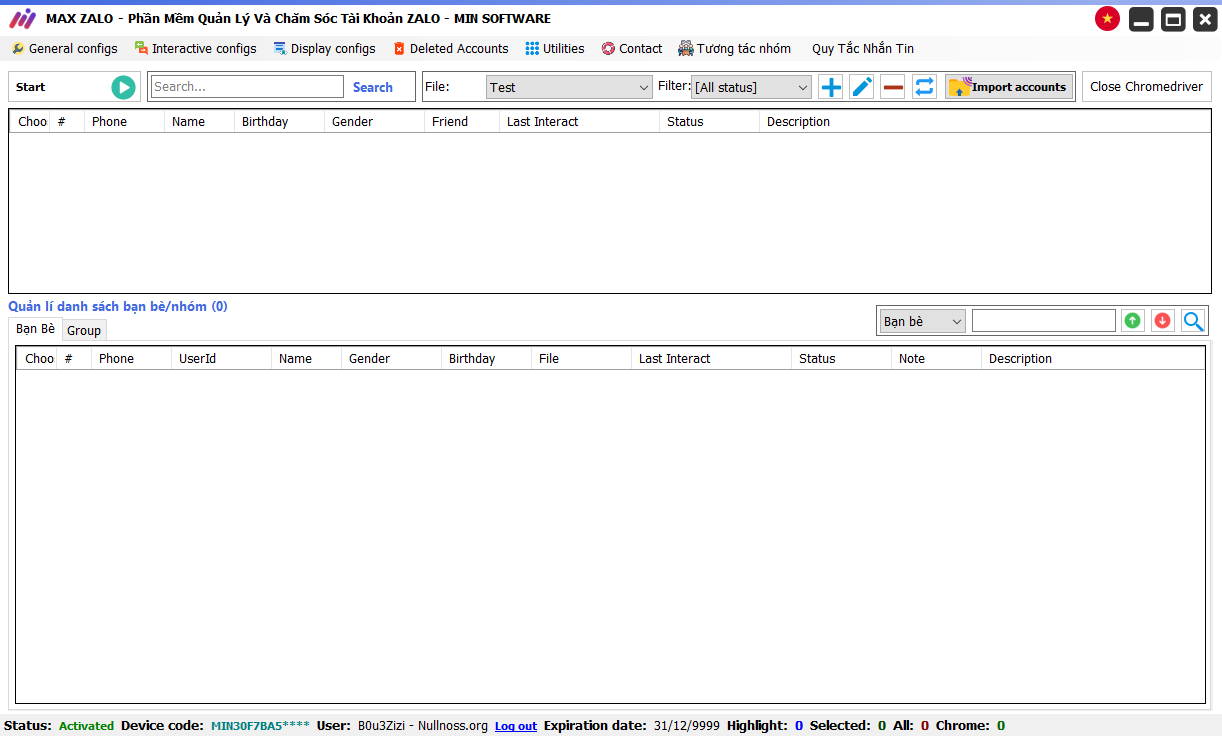Open the General configs menu
The width and height of the screenshot is (1222, 736).
point(64,48)
